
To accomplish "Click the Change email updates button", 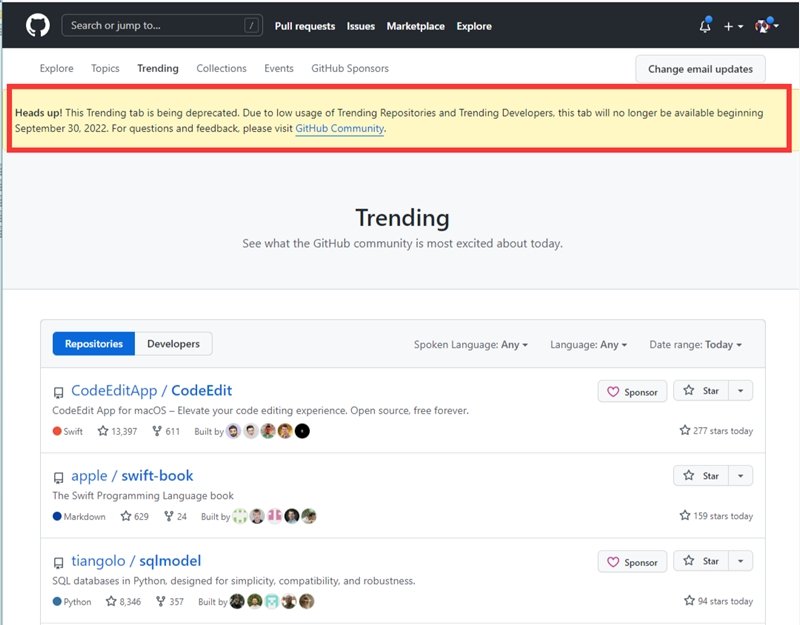I will (x=700, y=69).
